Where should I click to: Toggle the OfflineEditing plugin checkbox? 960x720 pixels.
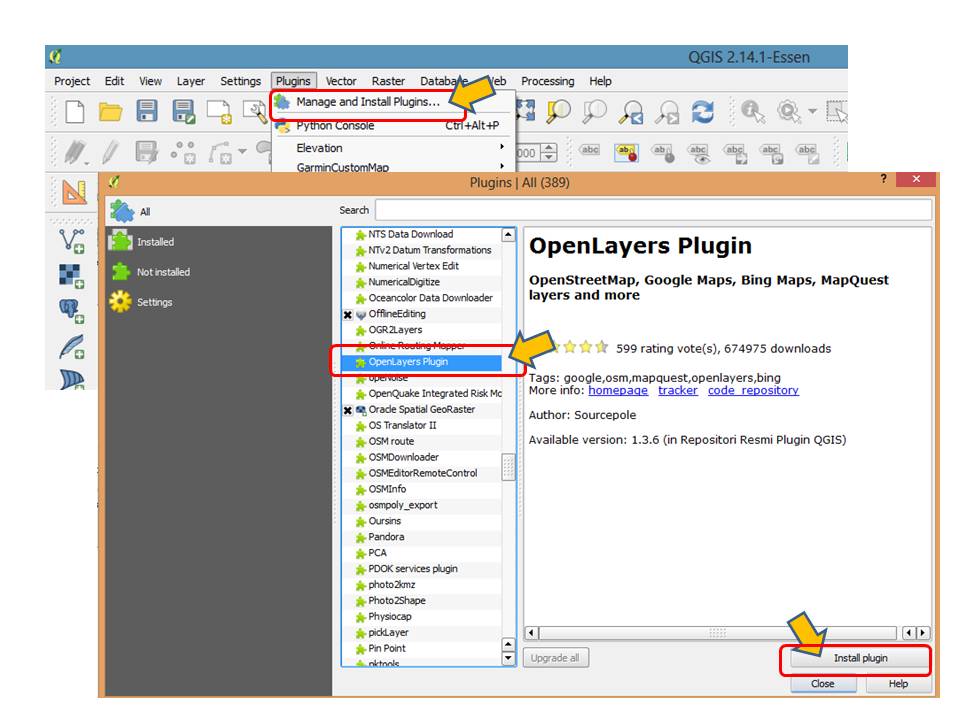[x=348, y=315]
